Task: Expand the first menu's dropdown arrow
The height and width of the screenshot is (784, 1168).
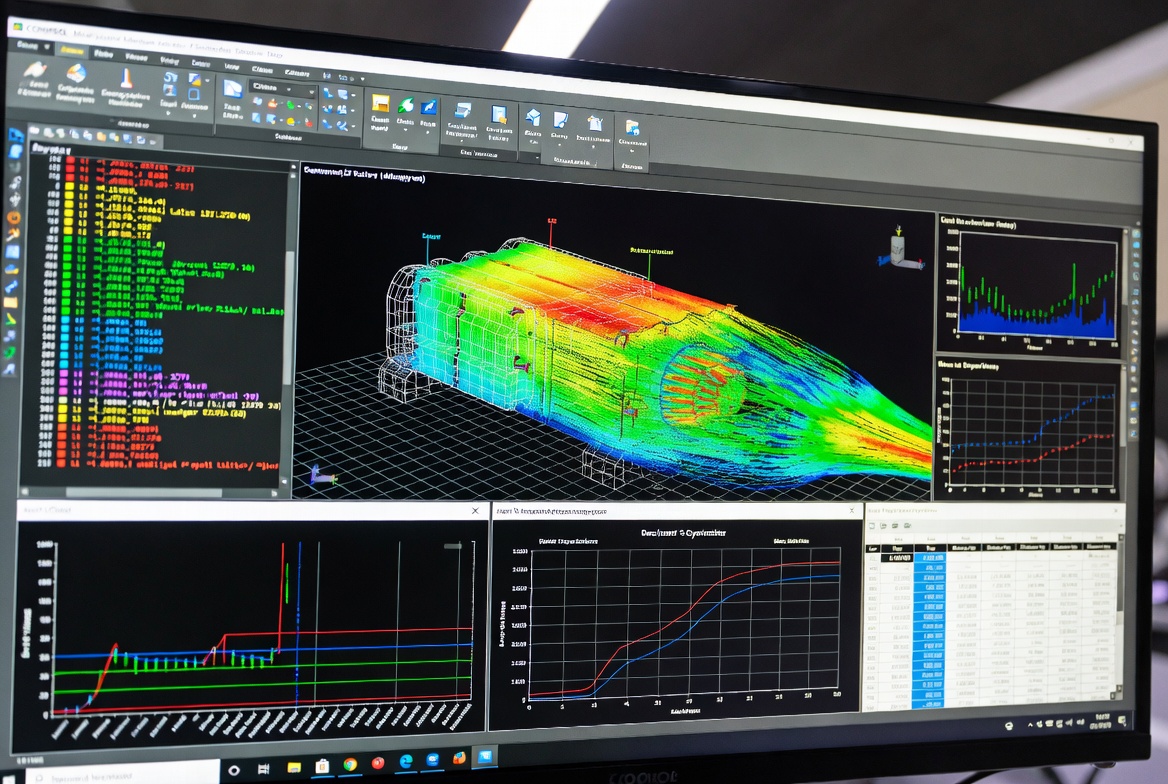Action: [x=47, y=46]
